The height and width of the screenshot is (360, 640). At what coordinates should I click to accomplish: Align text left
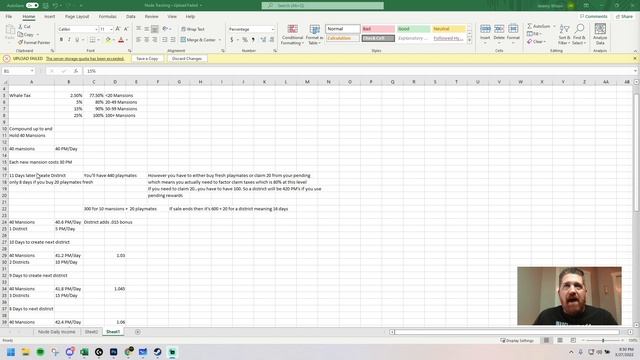[139, 40]
